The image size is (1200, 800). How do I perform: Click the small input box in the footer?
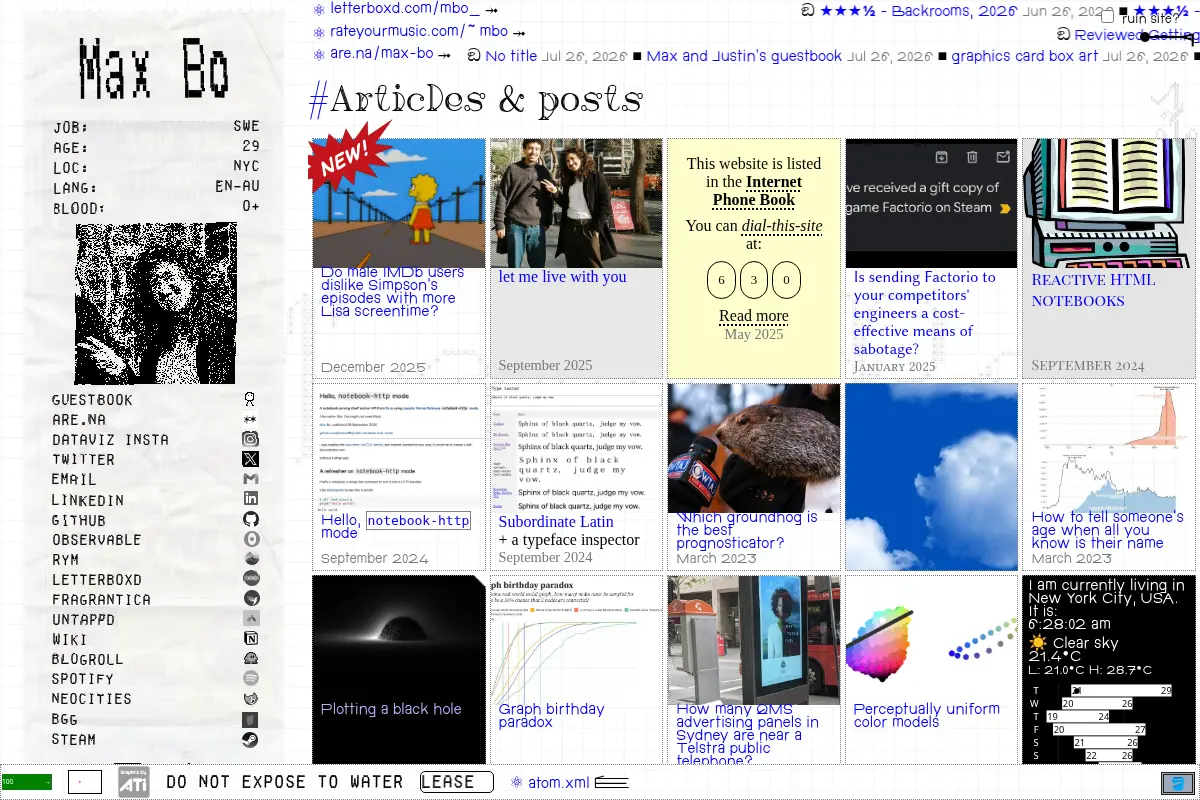85,782
